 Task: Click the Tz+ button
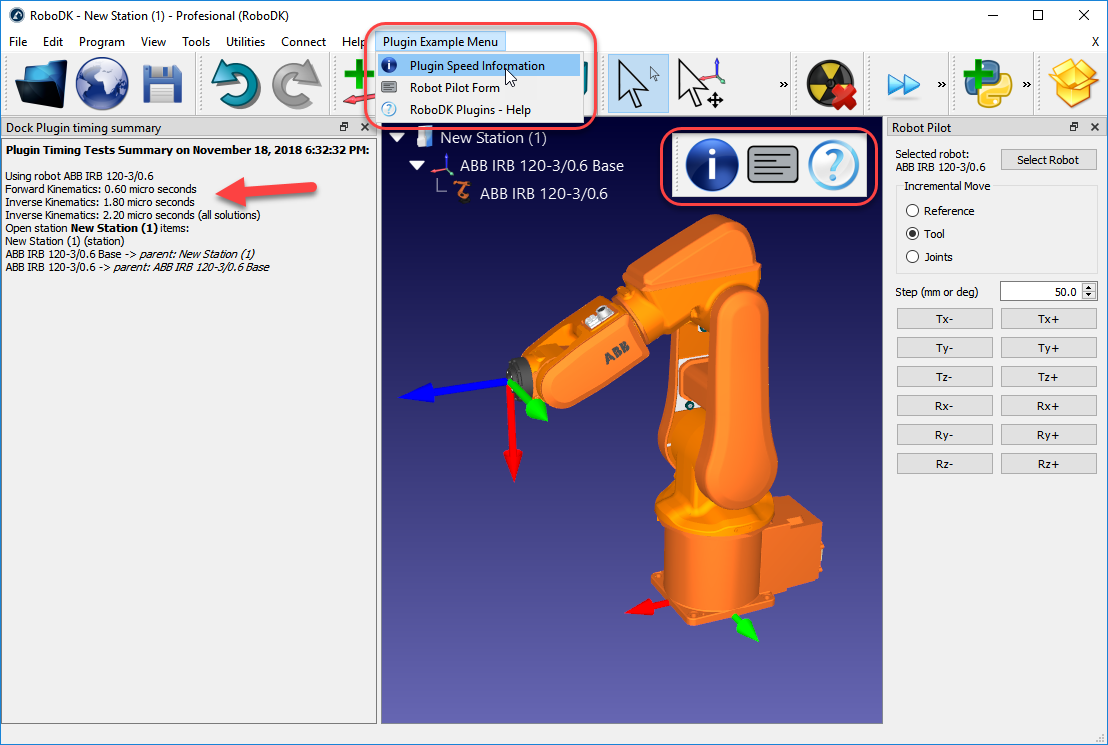click(x=1049, y=377)
